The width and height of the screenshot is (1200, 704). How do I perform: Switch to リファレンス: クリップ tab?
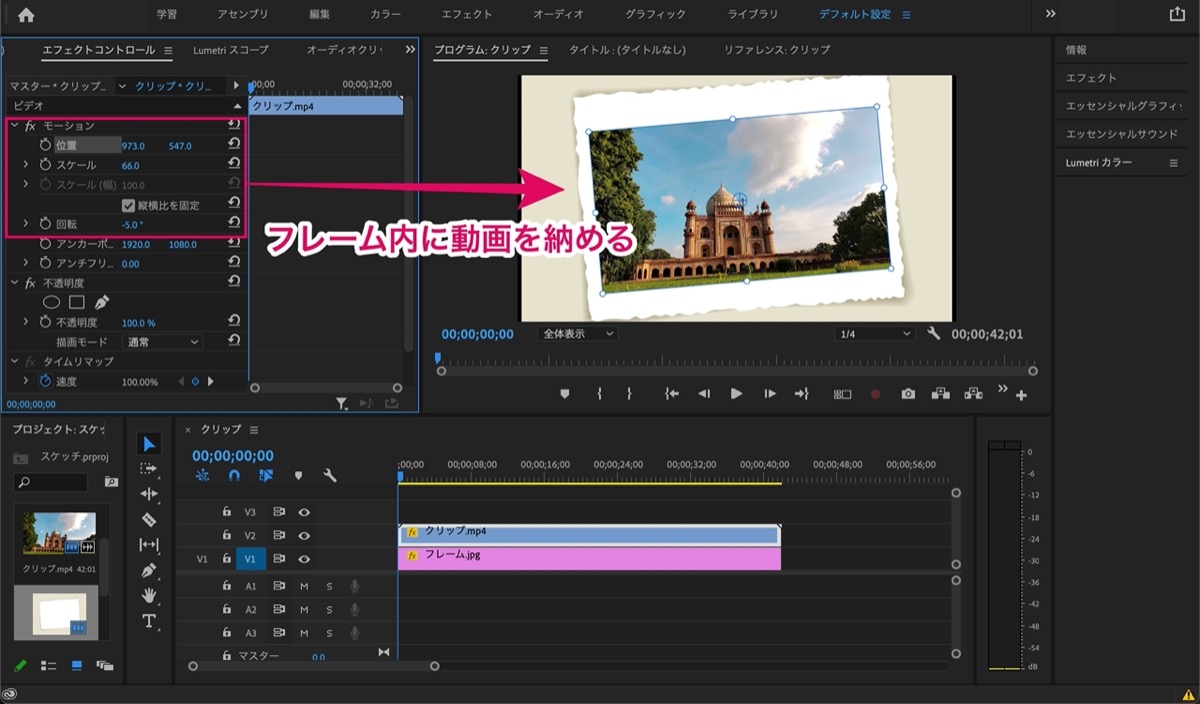coord(777,50)
